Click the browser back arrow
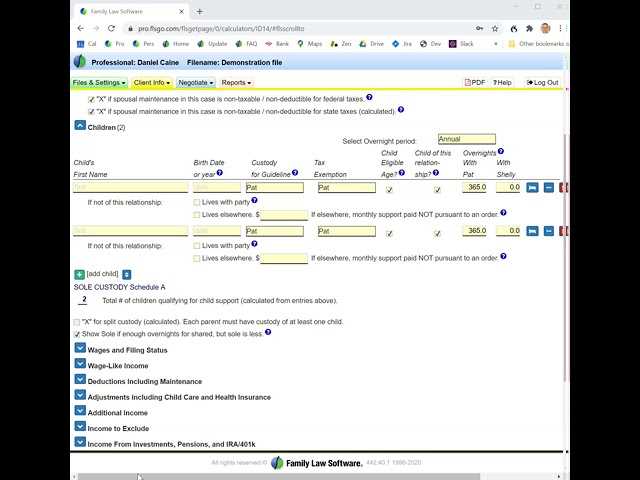 tap(80, 28)
